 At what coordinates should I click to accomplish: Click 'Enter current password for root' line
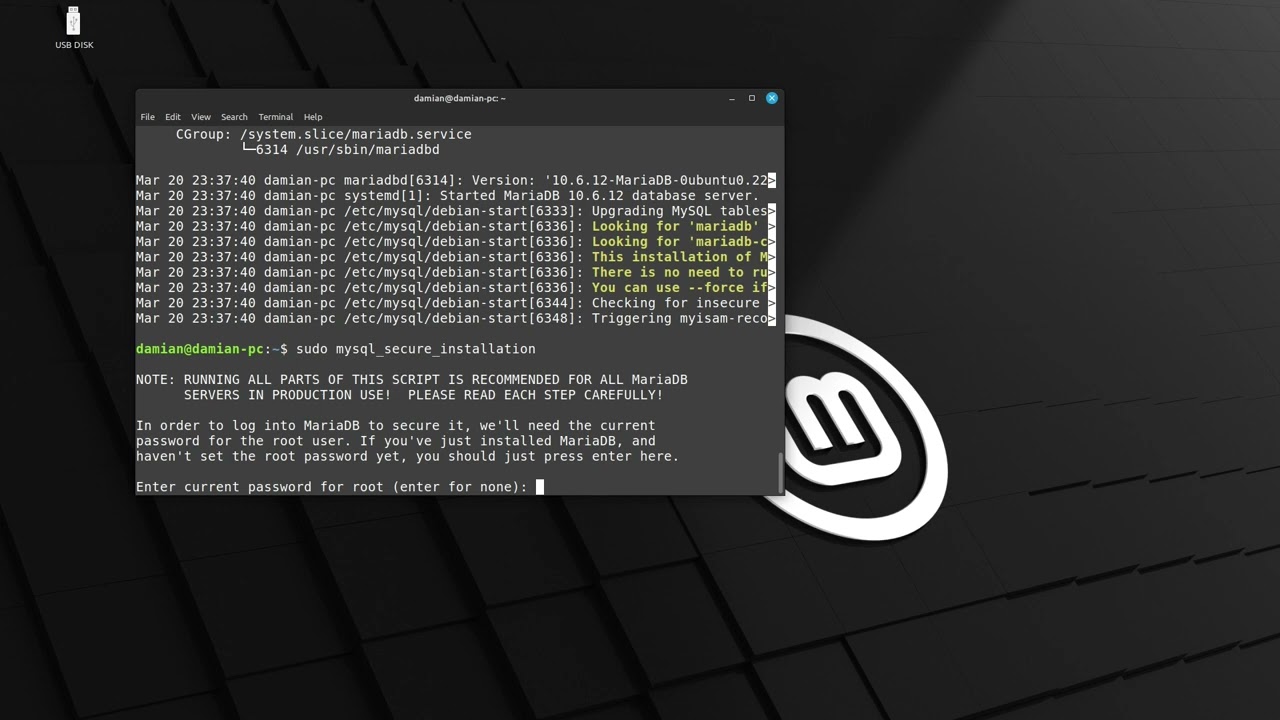click(x=332, y=487)
